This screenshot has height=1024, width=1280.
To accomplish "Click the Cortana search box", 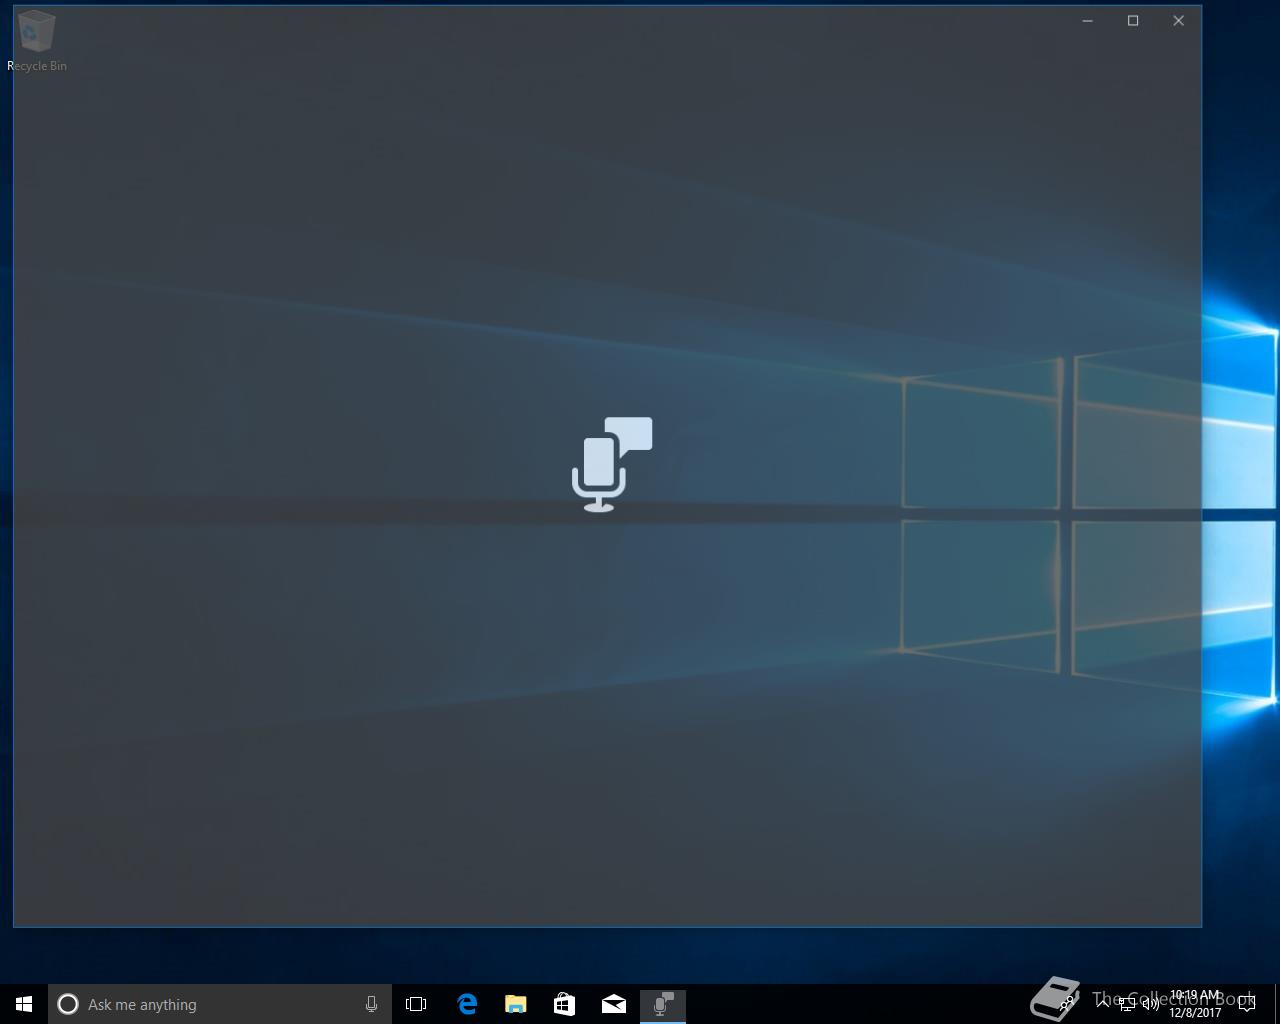I will coord(220,1004).
